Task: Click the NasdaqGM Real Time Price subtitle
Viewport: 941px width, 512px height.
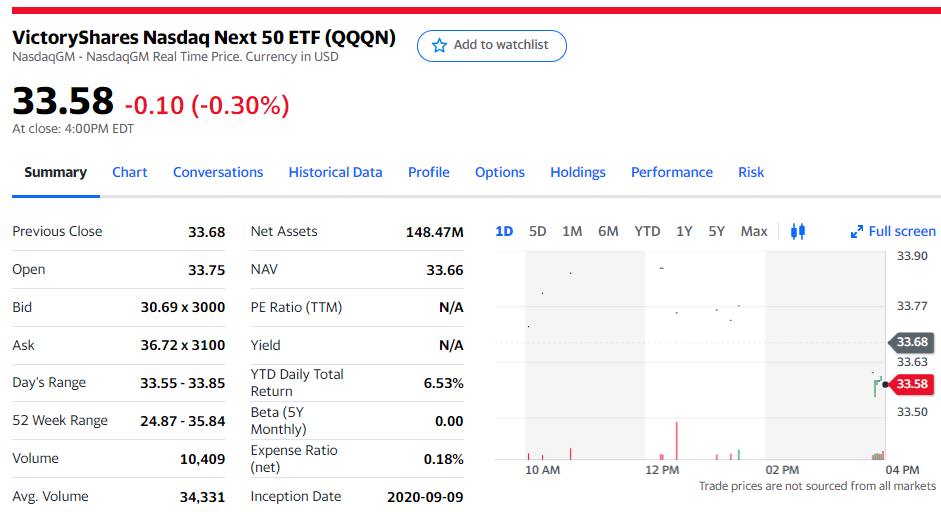Action: point(175,56)
